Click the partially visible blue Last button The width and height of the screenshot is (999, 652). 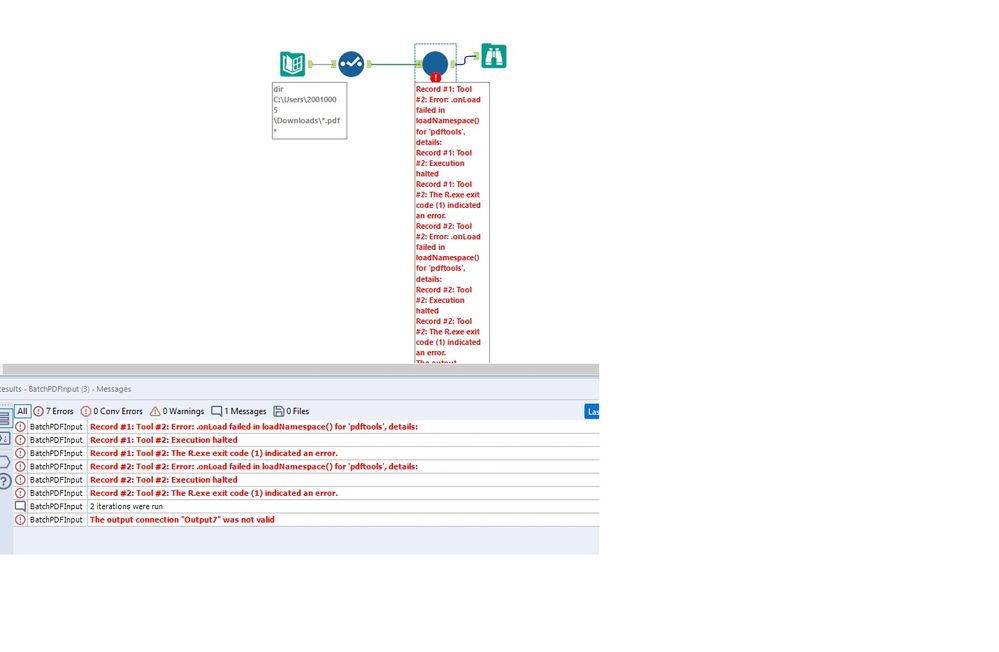click(x=591, y=411)
